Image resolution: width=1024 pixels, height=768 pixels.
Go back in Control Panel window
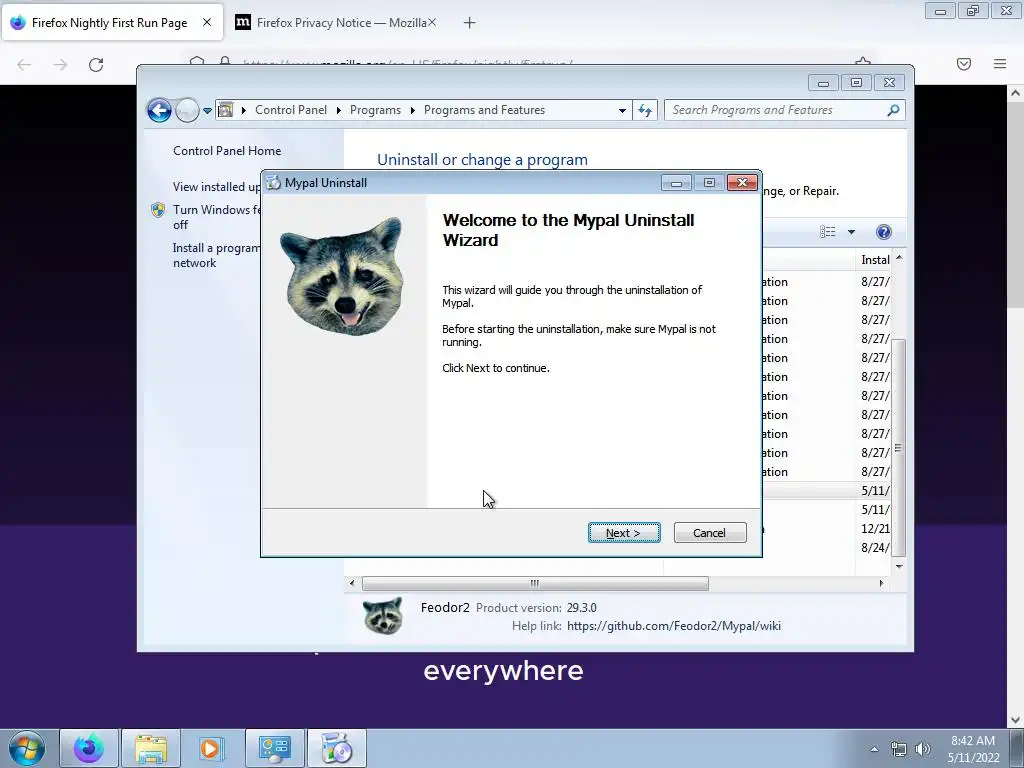pyautogui.click(x=159, y=110)
